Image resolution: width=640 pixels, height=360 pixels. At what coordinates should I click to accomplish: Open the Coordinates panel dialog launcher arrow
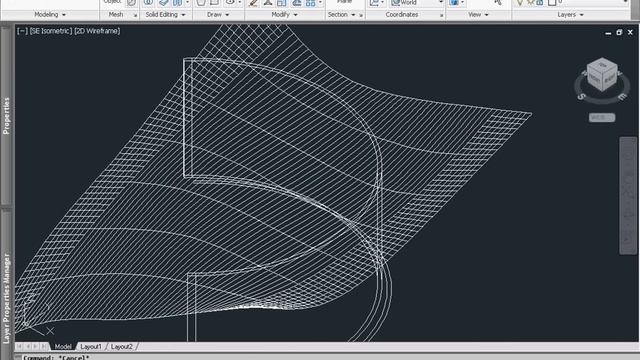point(442,15)
